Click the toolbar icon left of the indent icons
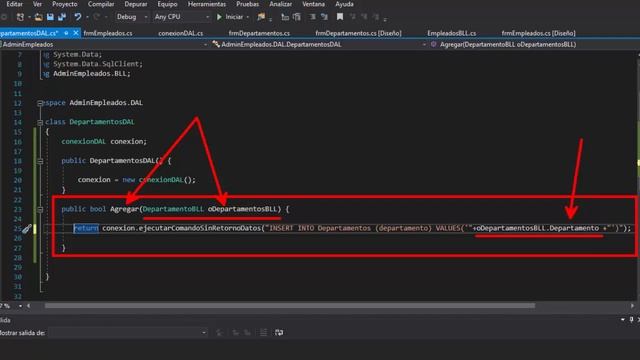Viewport: 640px width, 360px height. point(285,17)
